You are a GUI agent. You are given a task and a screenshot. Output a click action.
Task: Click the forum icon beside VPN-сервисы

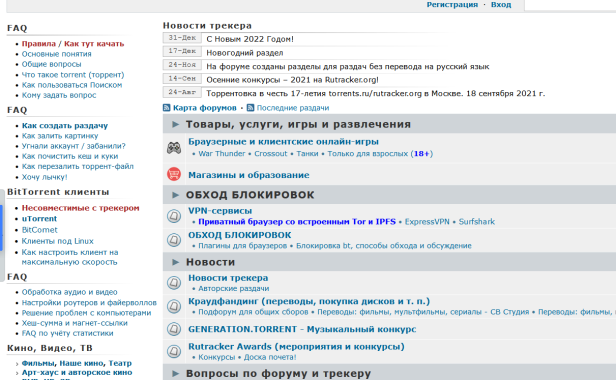pos(174,216)
